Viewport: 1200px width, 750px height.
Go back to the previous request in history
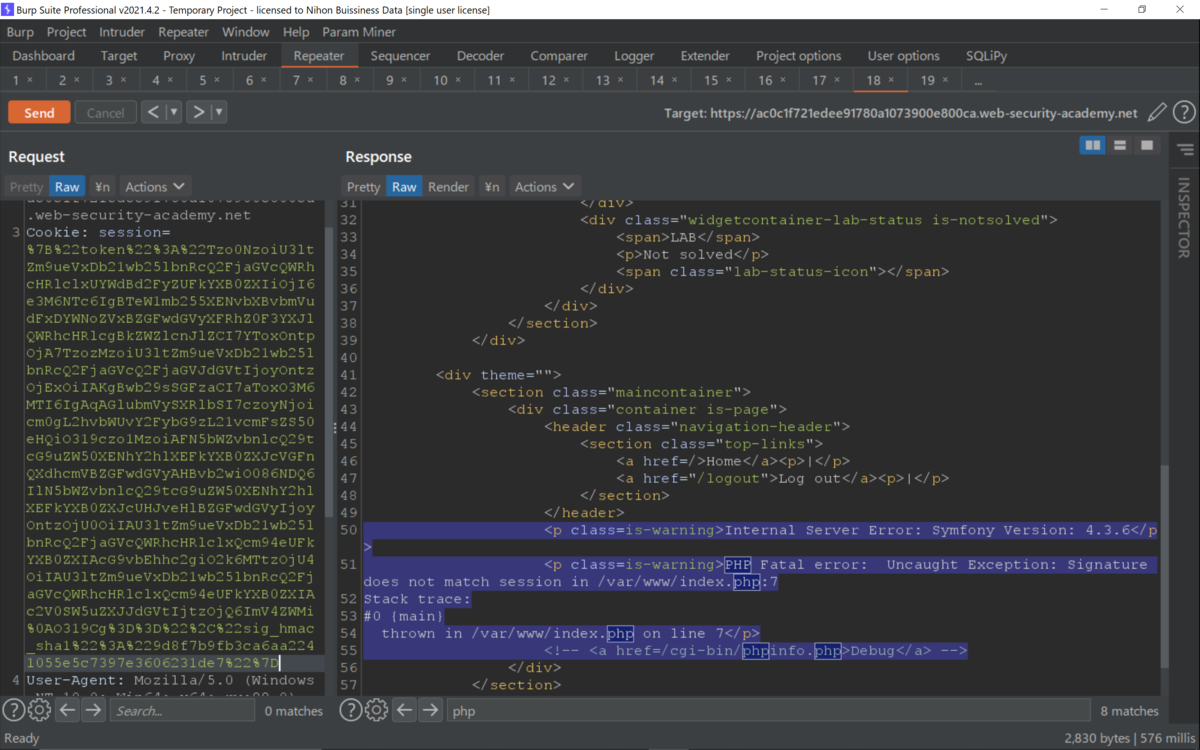[153, 112]
